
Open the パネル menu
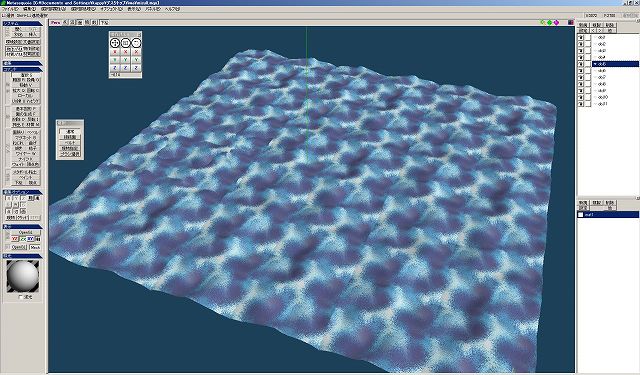[153, 9]
